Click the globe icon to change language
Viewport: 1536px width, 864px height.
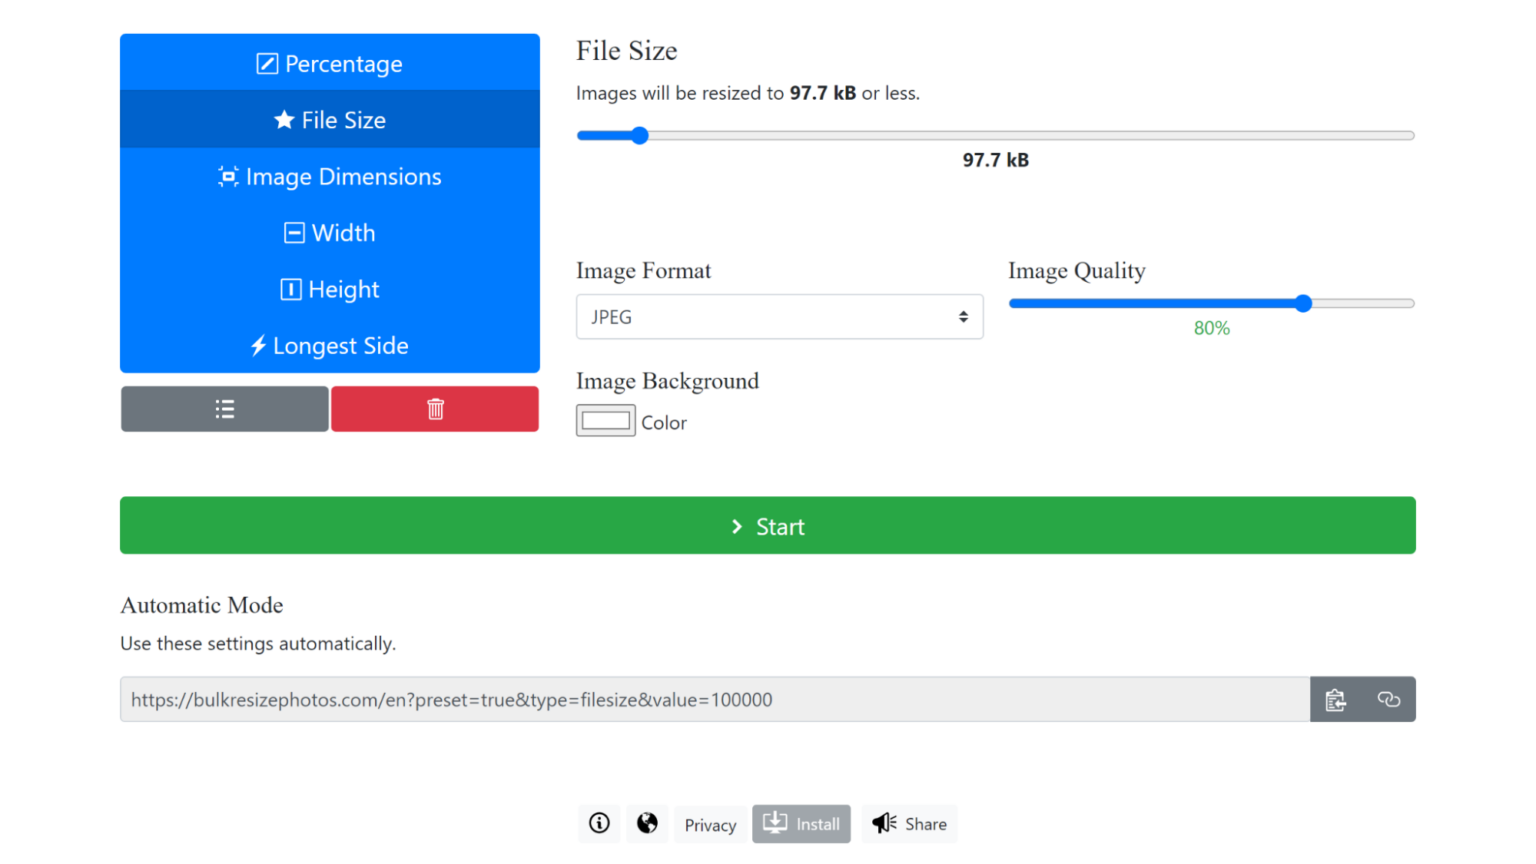click(646, 823)
